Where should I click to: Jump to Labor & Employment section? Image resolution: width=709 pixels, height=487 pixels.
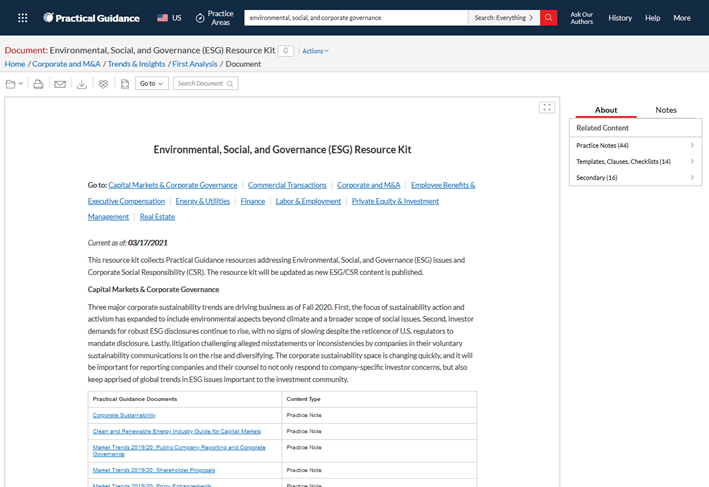(308, 201)
